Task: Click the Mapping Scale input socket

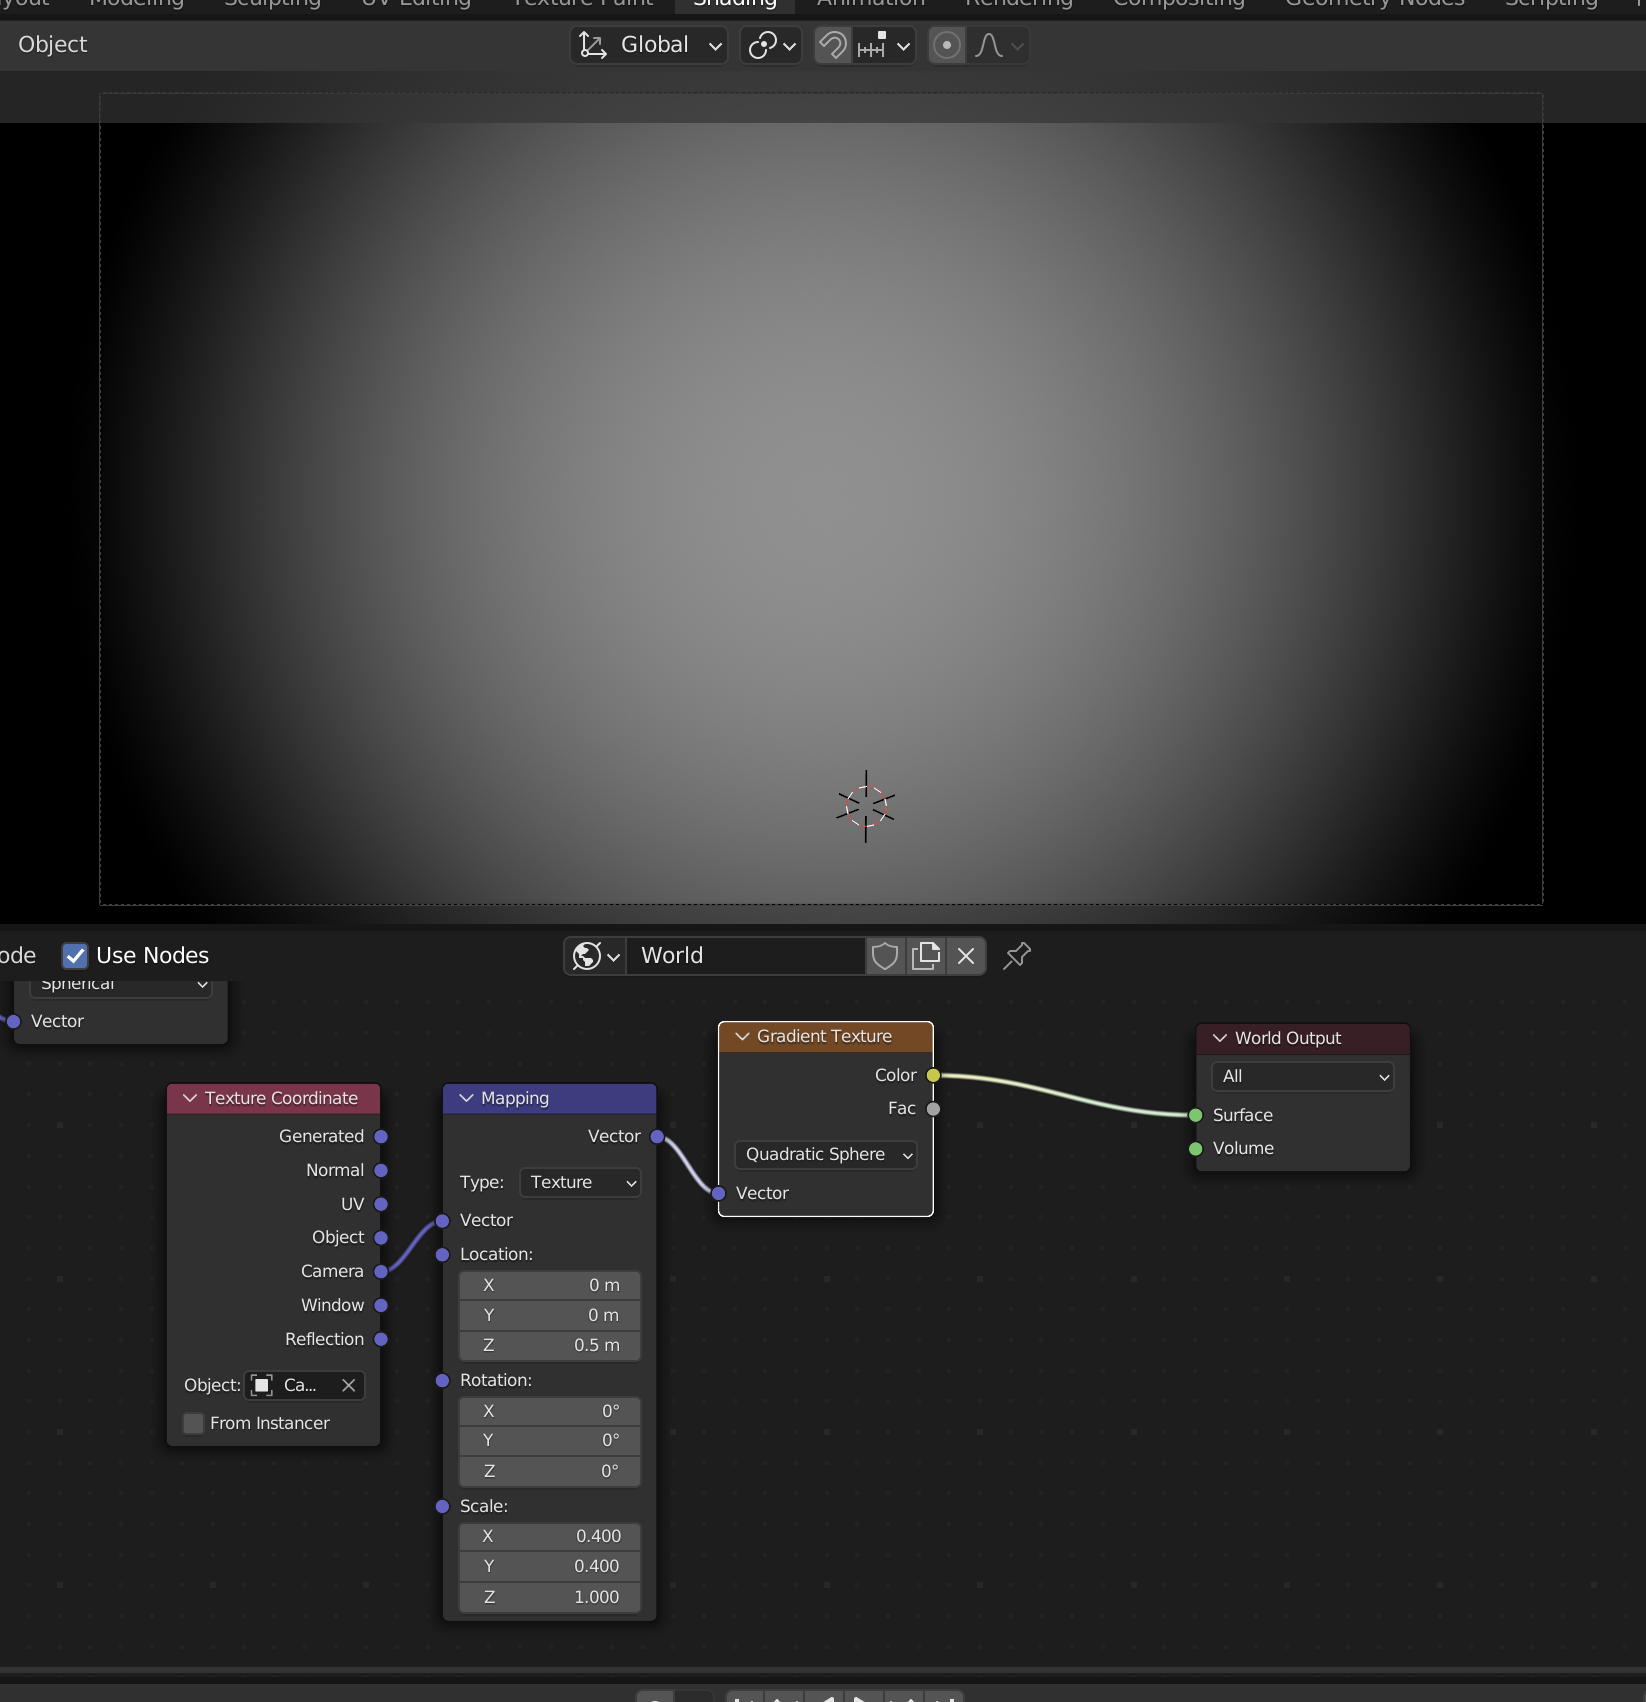Action: pos(443,1506)
